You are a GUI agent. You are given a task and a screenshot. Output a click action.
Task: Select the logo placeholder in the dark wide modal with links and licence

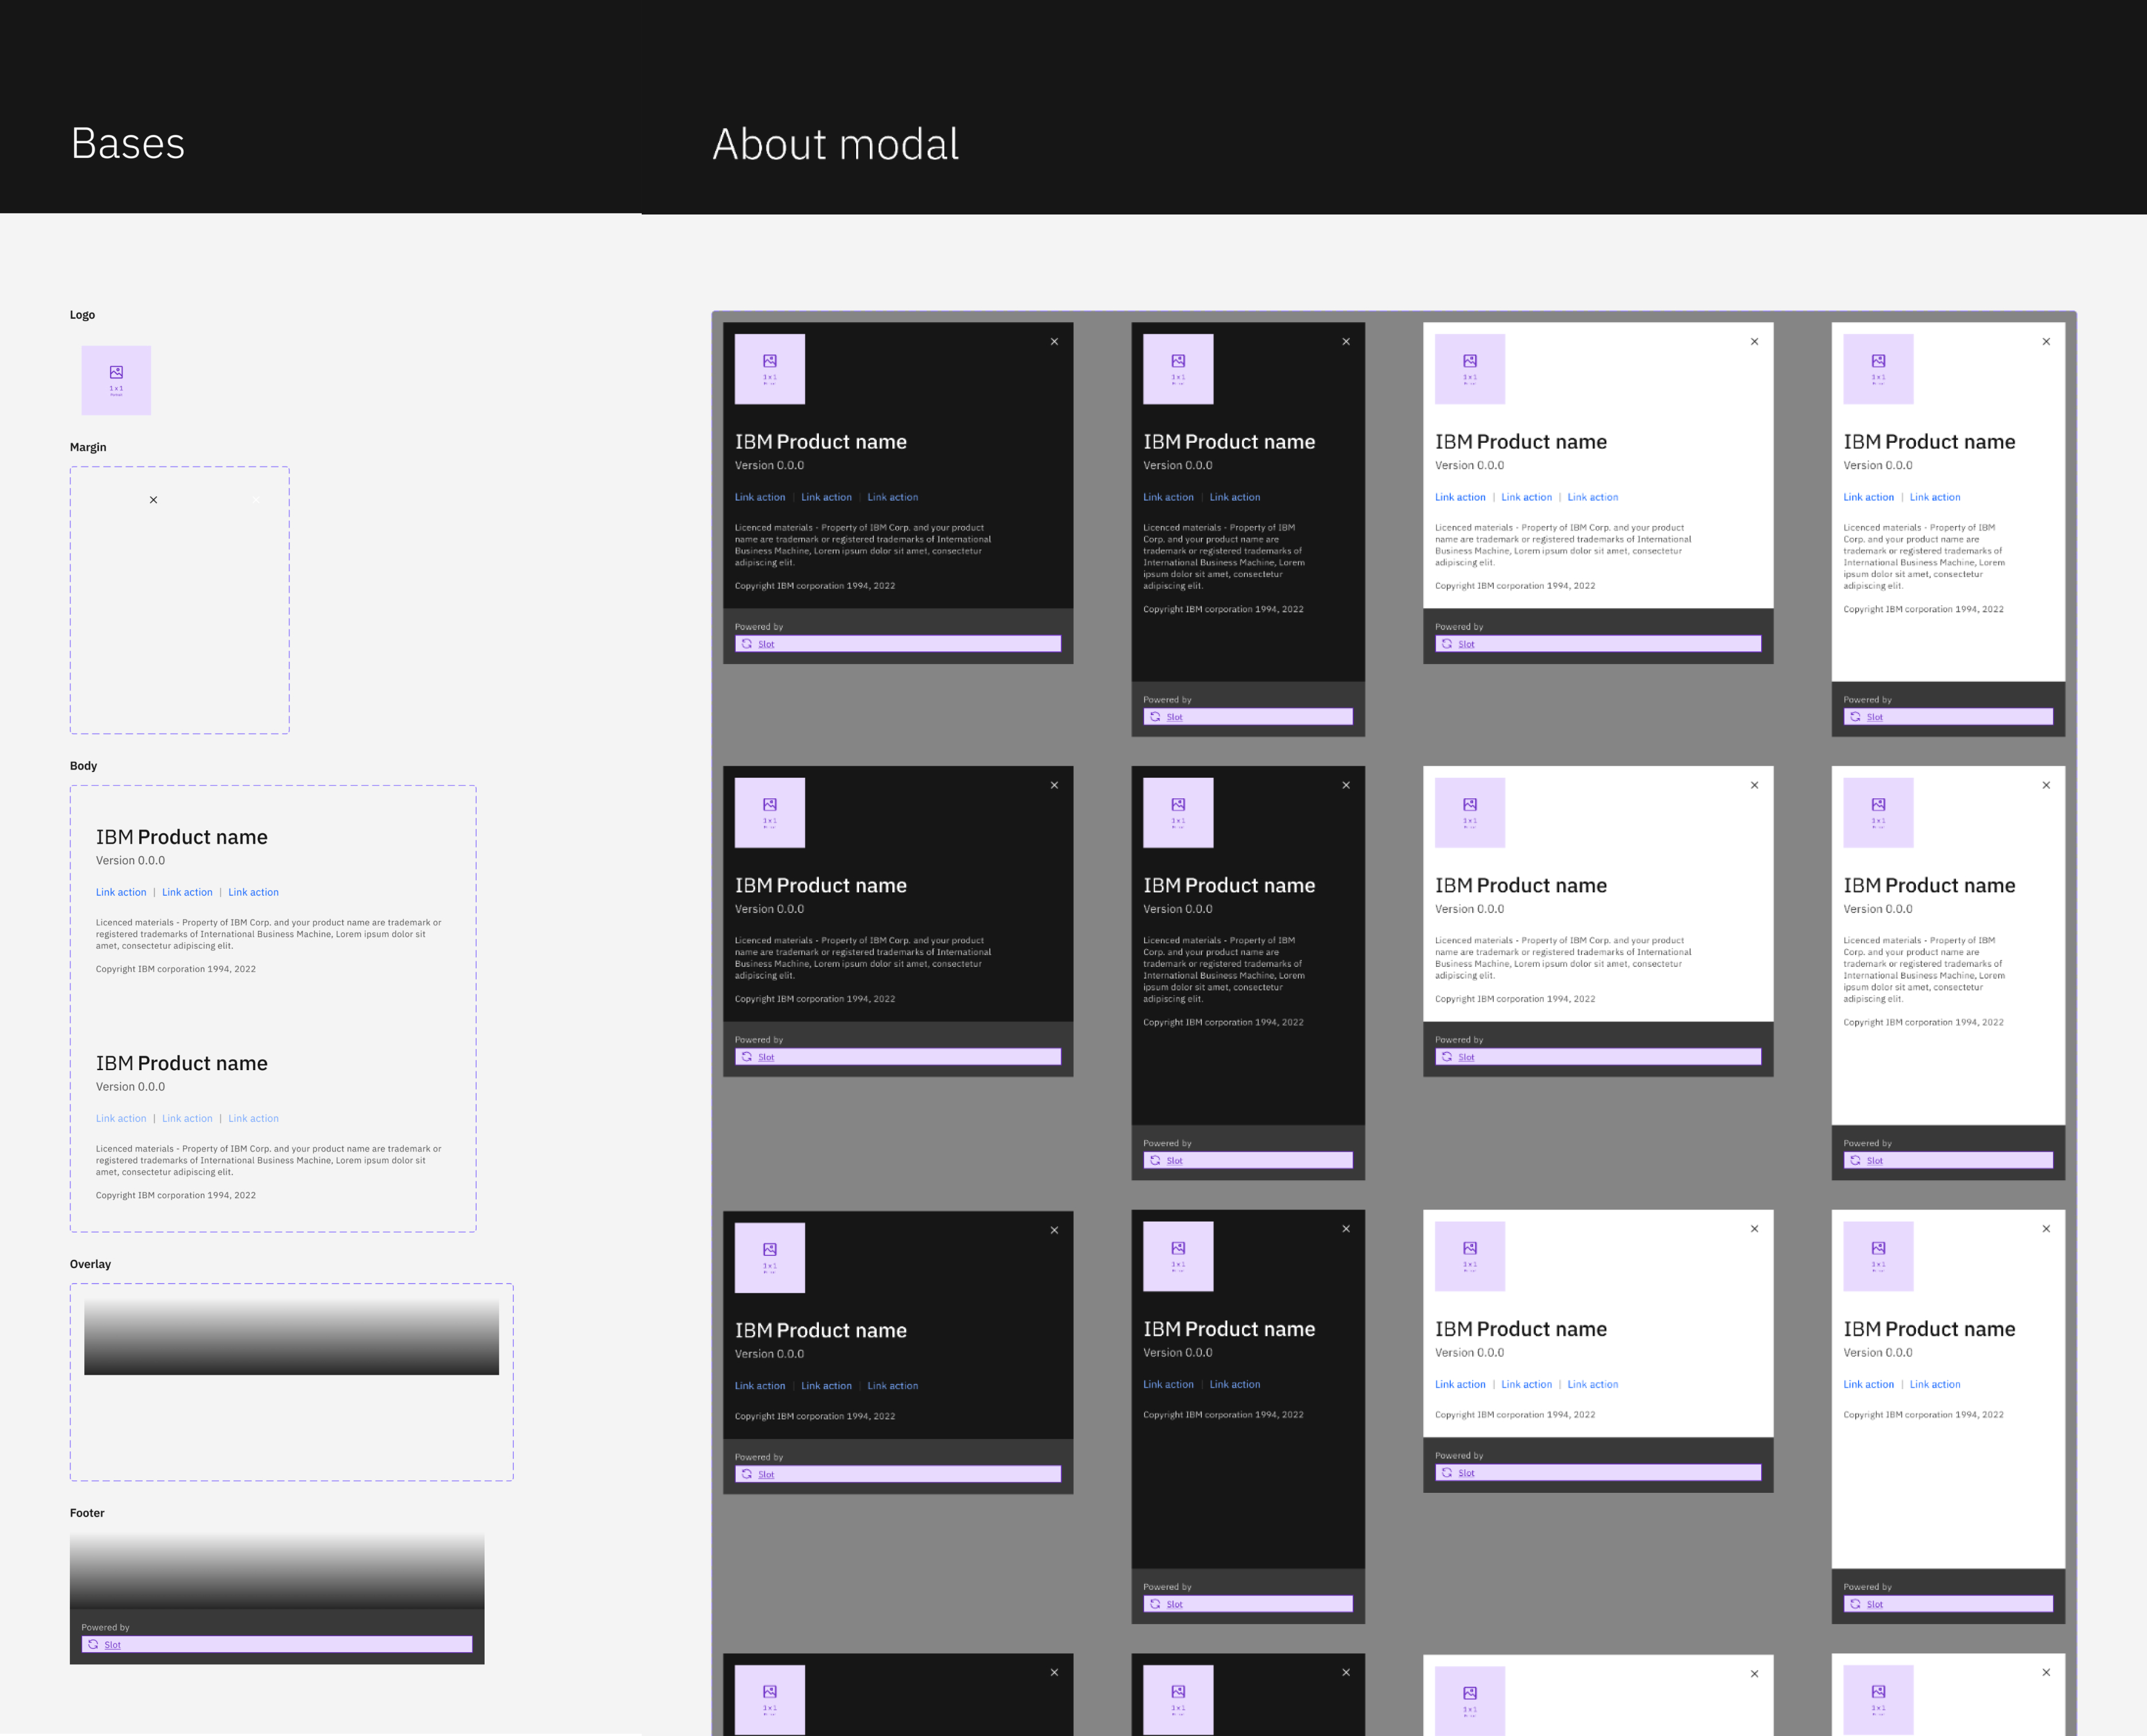770,369
